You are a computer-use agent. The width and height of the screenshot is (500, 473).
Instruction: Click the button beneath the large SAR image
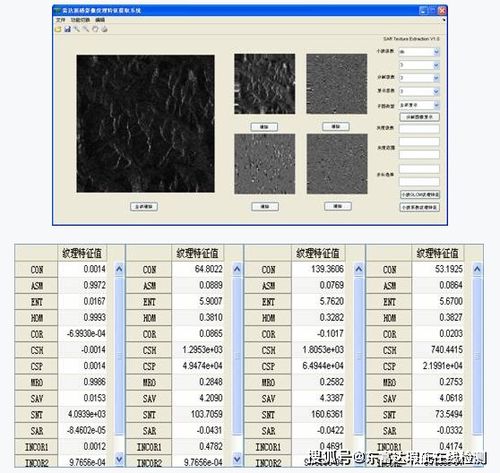(144, 207)
